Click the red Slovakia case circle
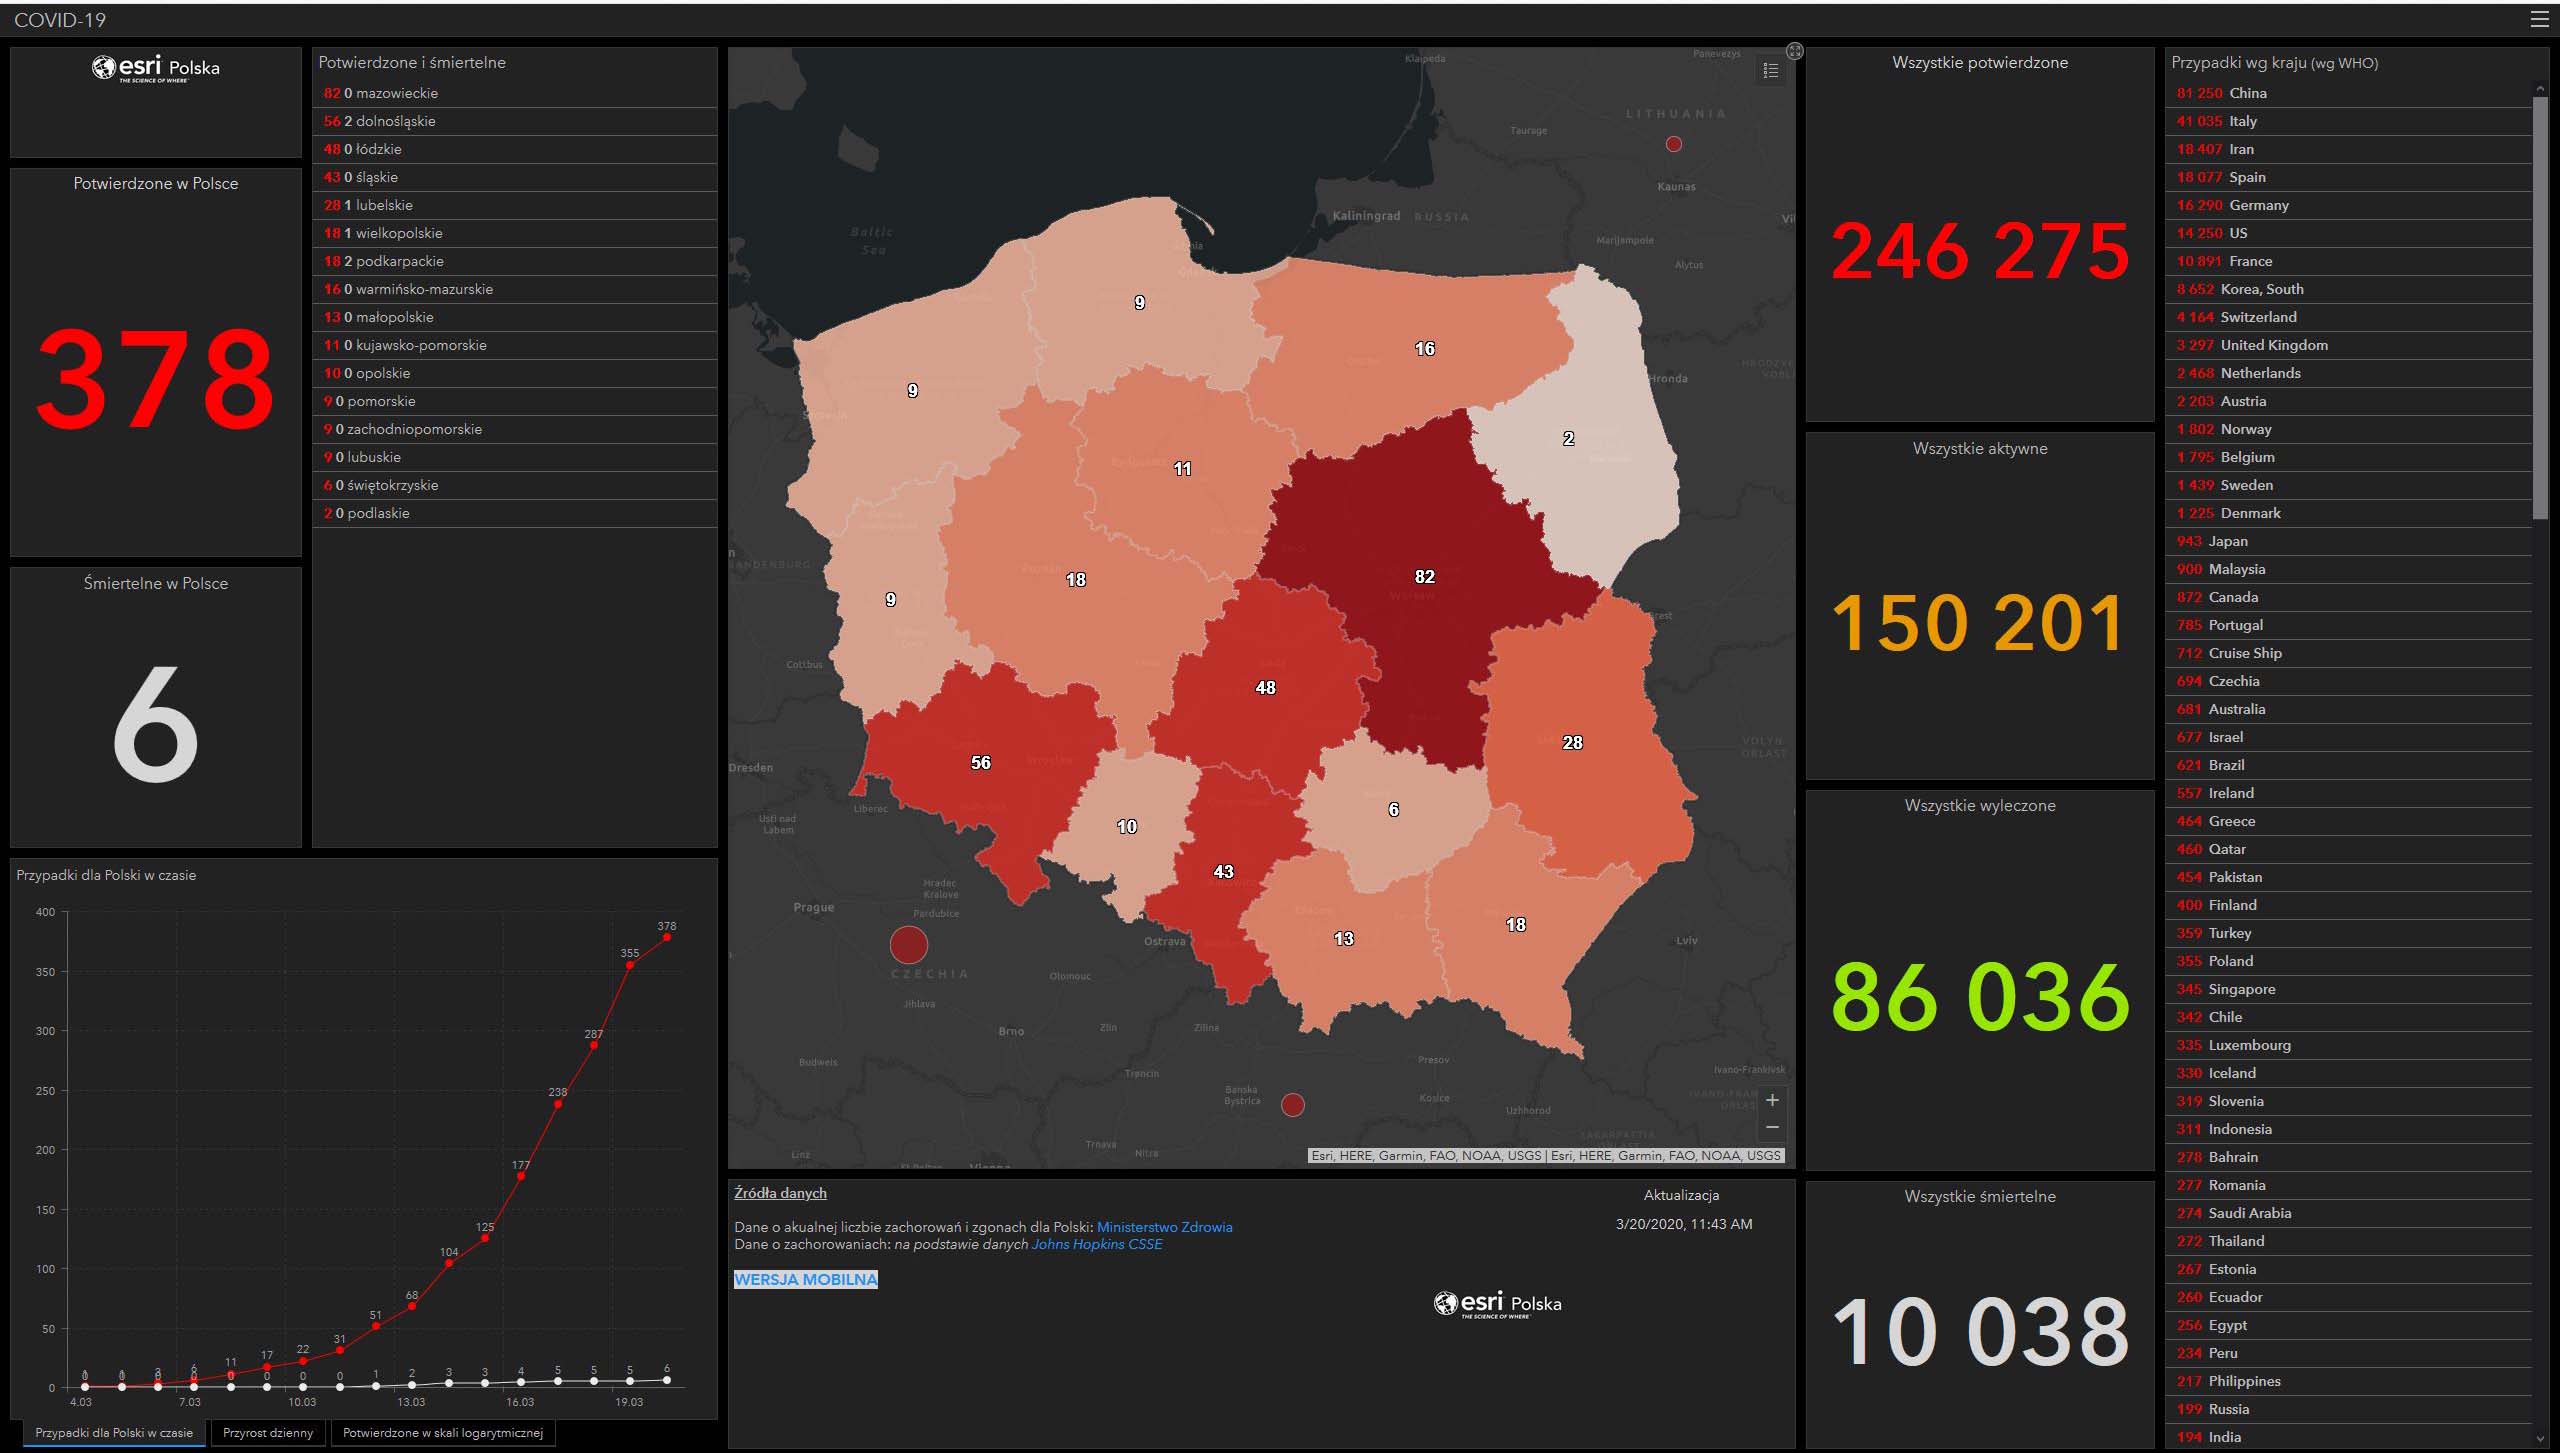The height and width of the screenshot is (1453, 2560). click(x=1292, y=1105)
